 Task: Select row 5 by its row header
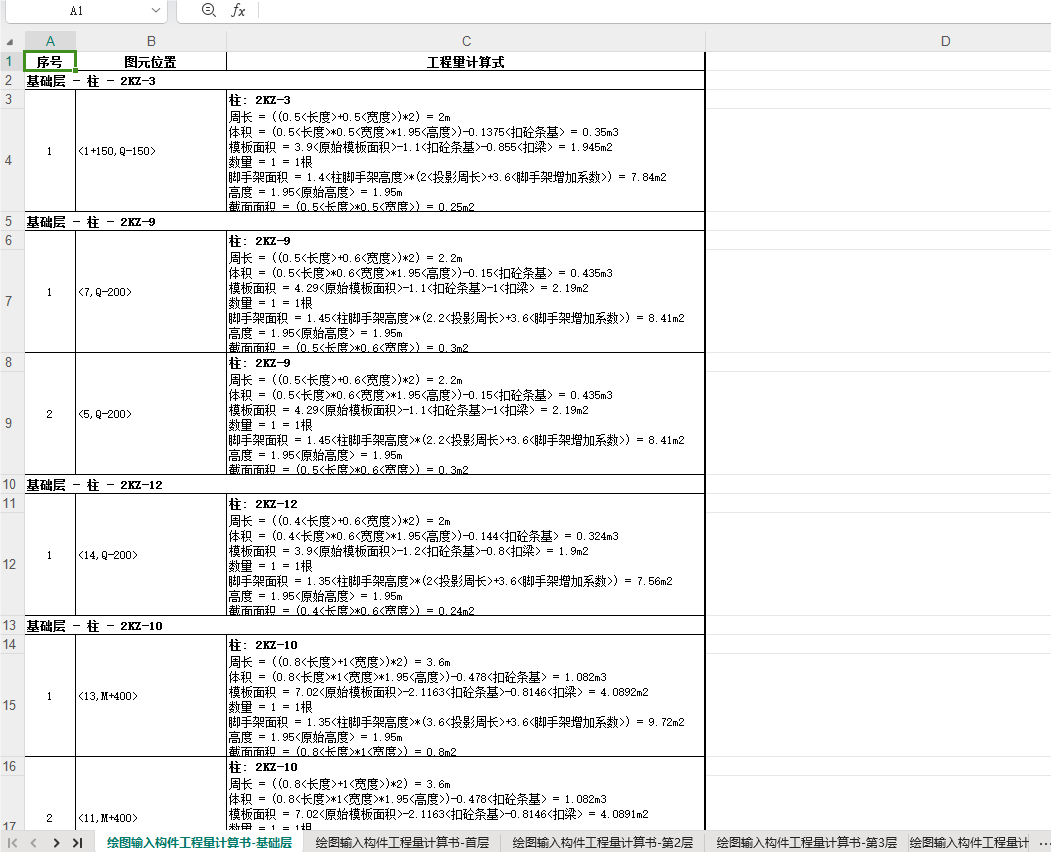pos(9,221)
